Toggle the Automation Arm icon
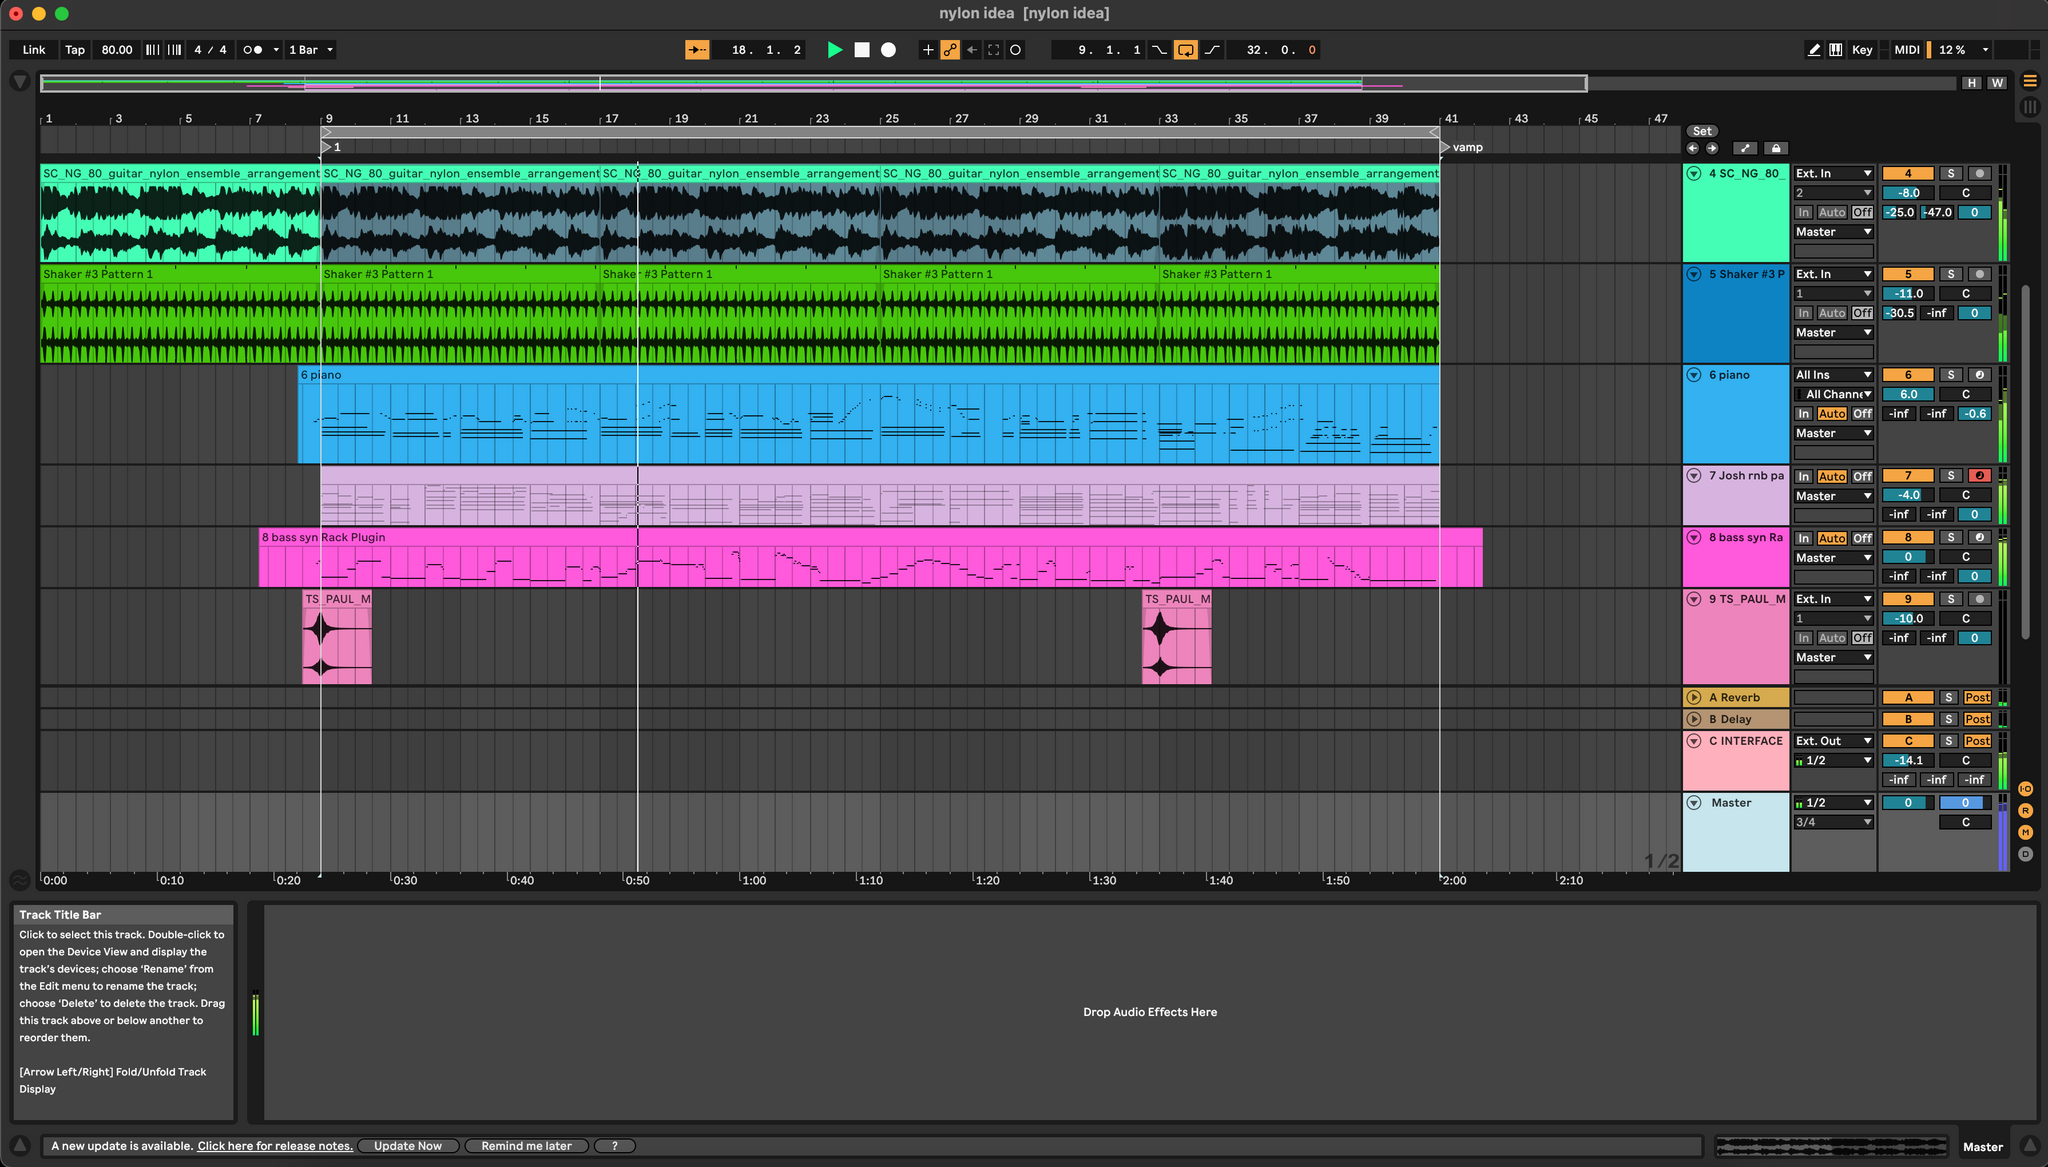This screenshot has height=1167, width=2048. click(x=950, y=50)
